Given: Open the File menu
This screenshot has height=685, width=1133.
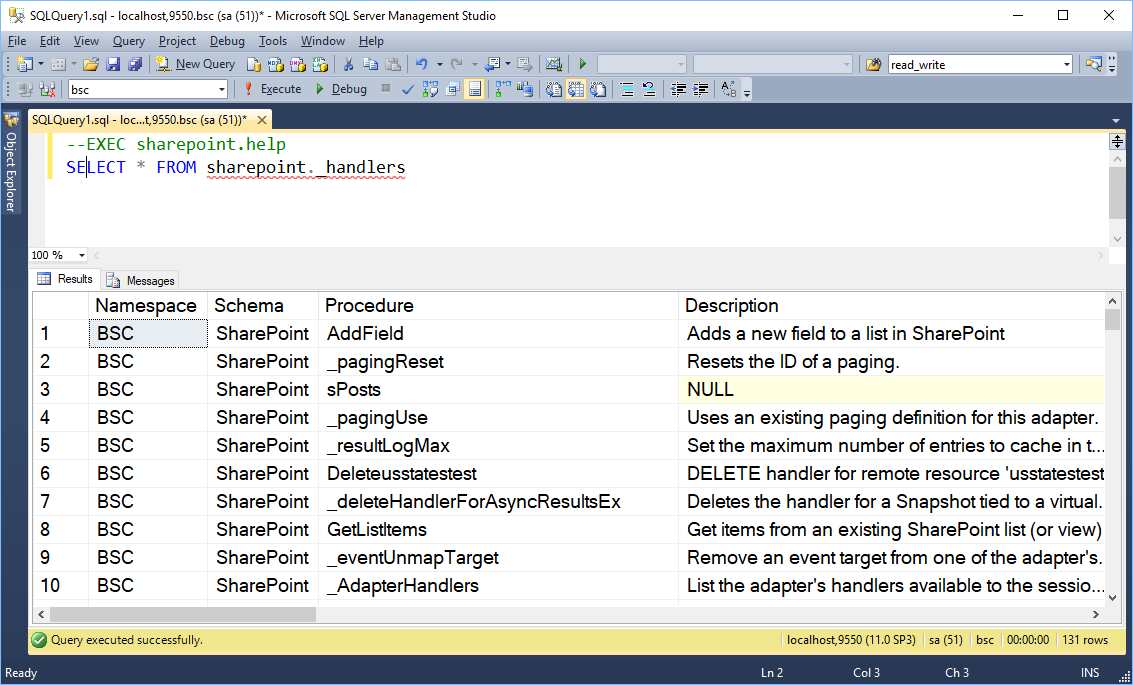Looking at the screenshot, I should [x=17, y=41].
